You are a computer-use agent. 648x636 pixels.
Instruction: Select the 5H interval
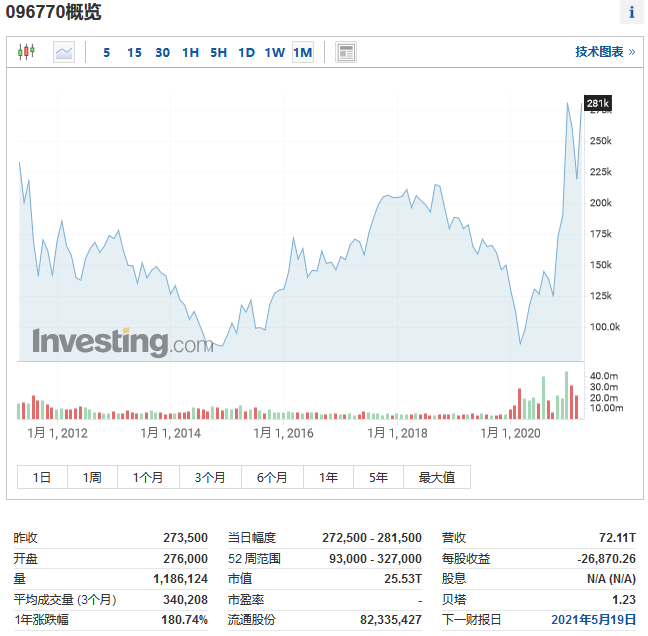(x=218, y=53)
